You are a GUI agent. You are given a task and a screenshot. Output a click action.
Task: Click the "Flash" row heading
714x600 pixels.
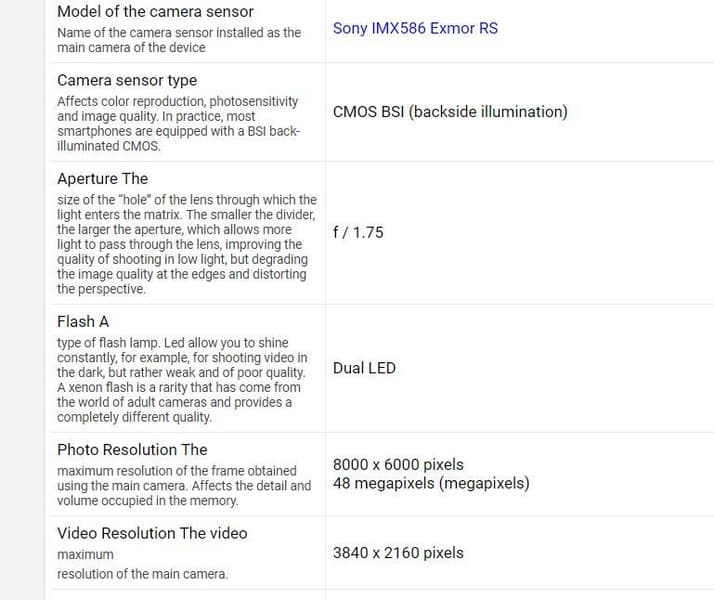(x=83, y=321)
